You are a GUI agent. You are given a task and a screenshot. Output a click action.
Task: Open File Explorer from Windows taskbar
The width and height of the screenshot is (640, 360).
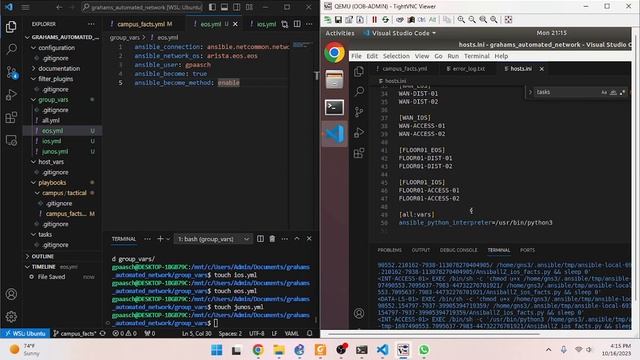(x=279, y=350)
